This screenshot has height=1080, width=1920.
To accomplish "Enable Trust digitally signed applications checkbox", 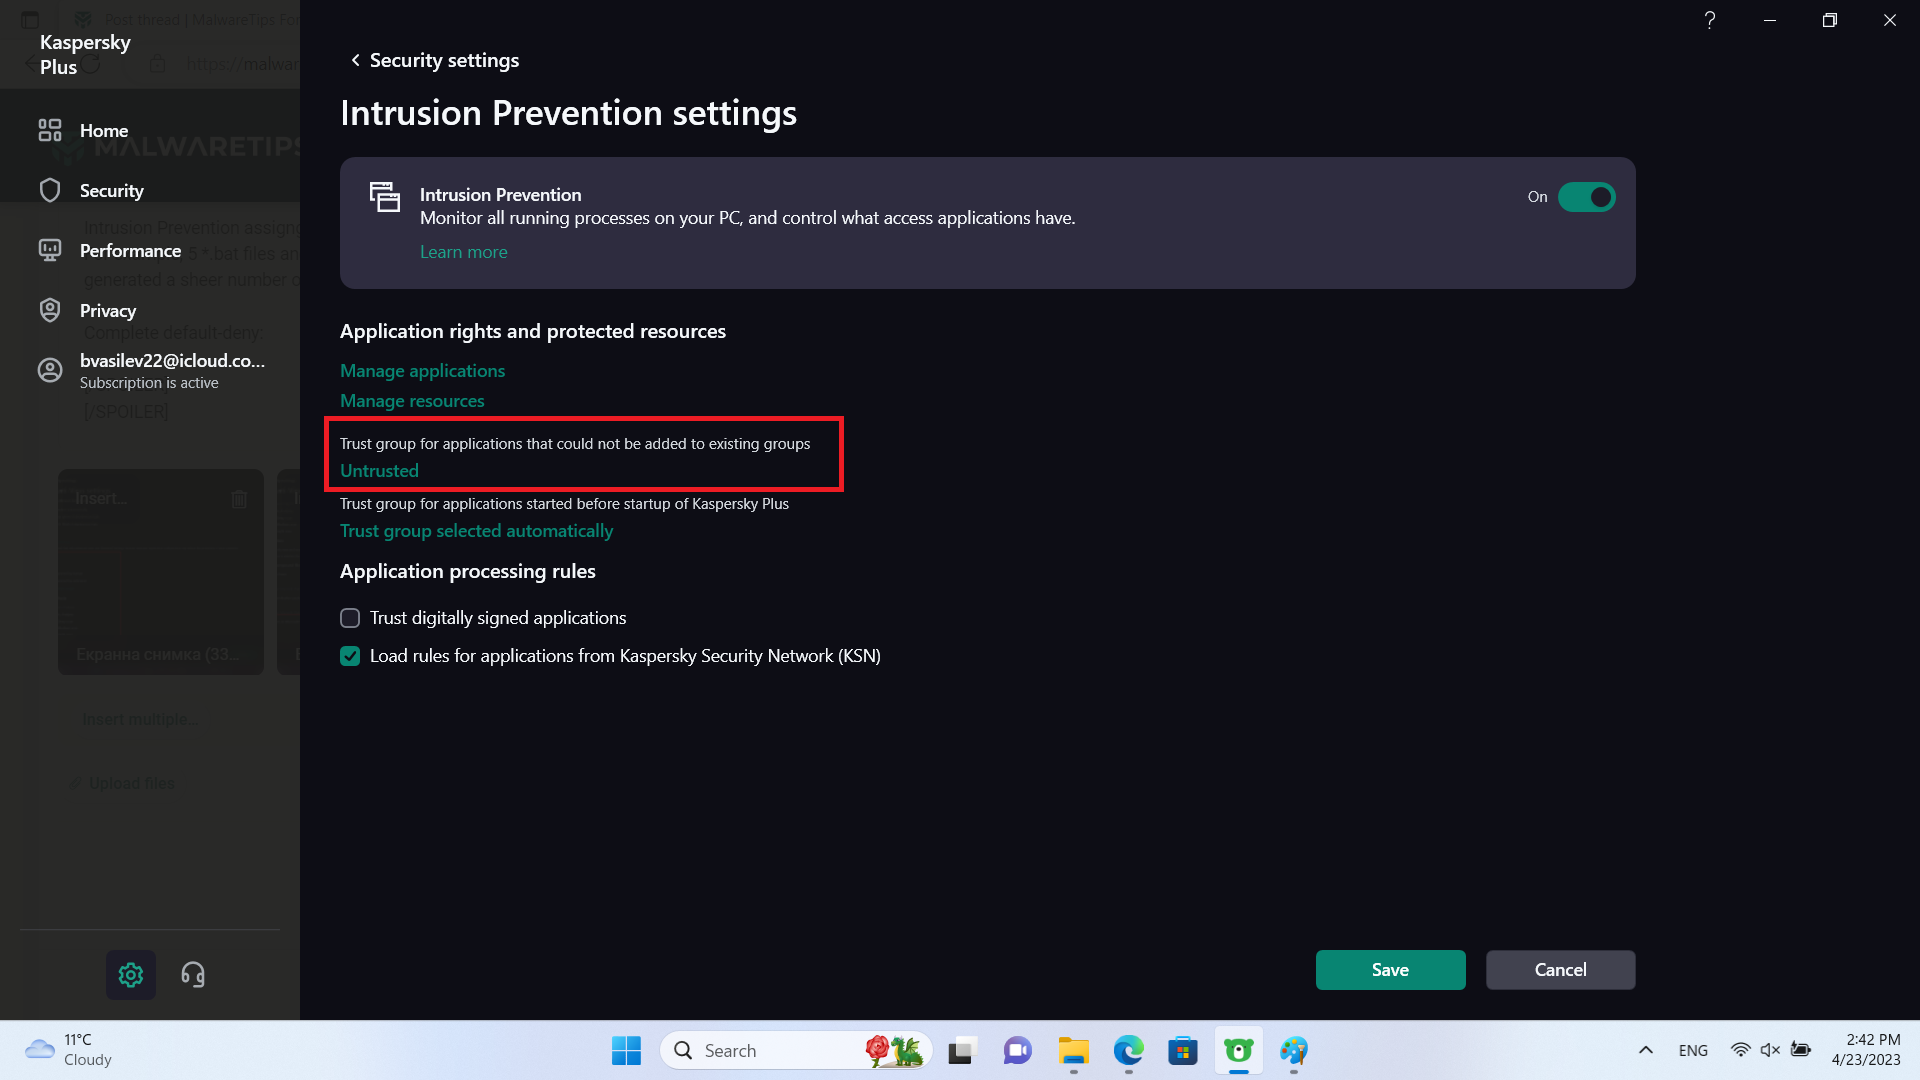I will [x=350, y=618].
